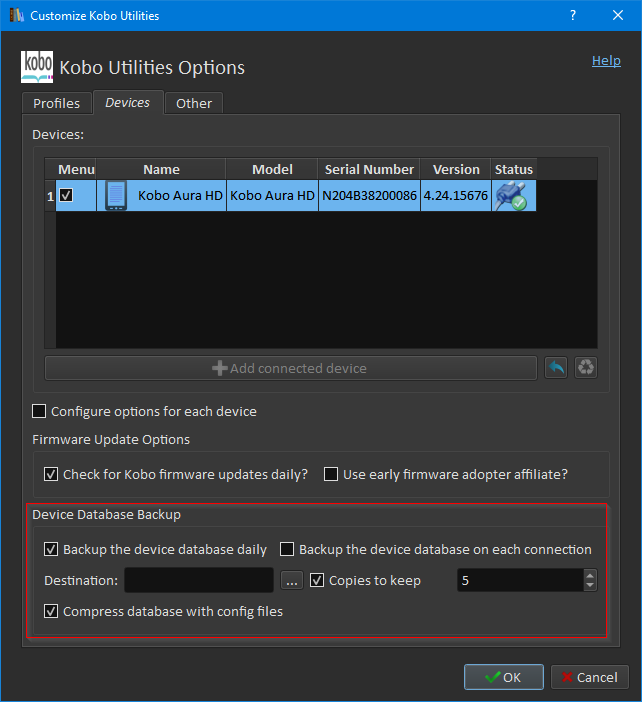Enable Backup the device database on each connection

tap(287, 549)
